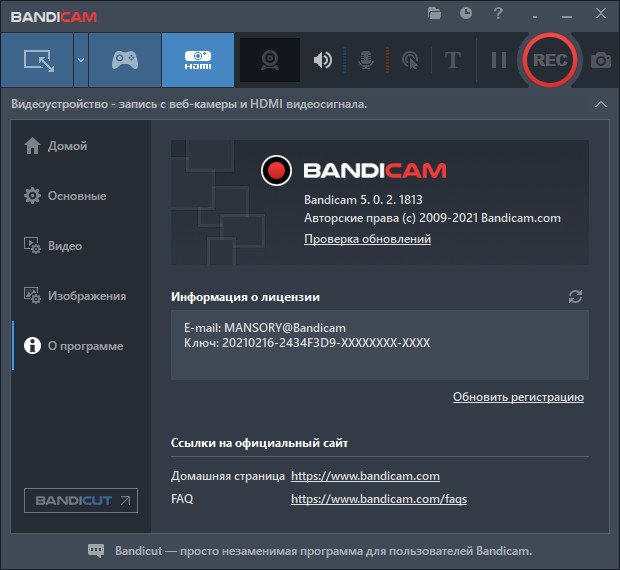The width and height of the screenshot is (620, 570).
Task: Open recording mode dropdown arrow
Action: (x=80, y=60)
